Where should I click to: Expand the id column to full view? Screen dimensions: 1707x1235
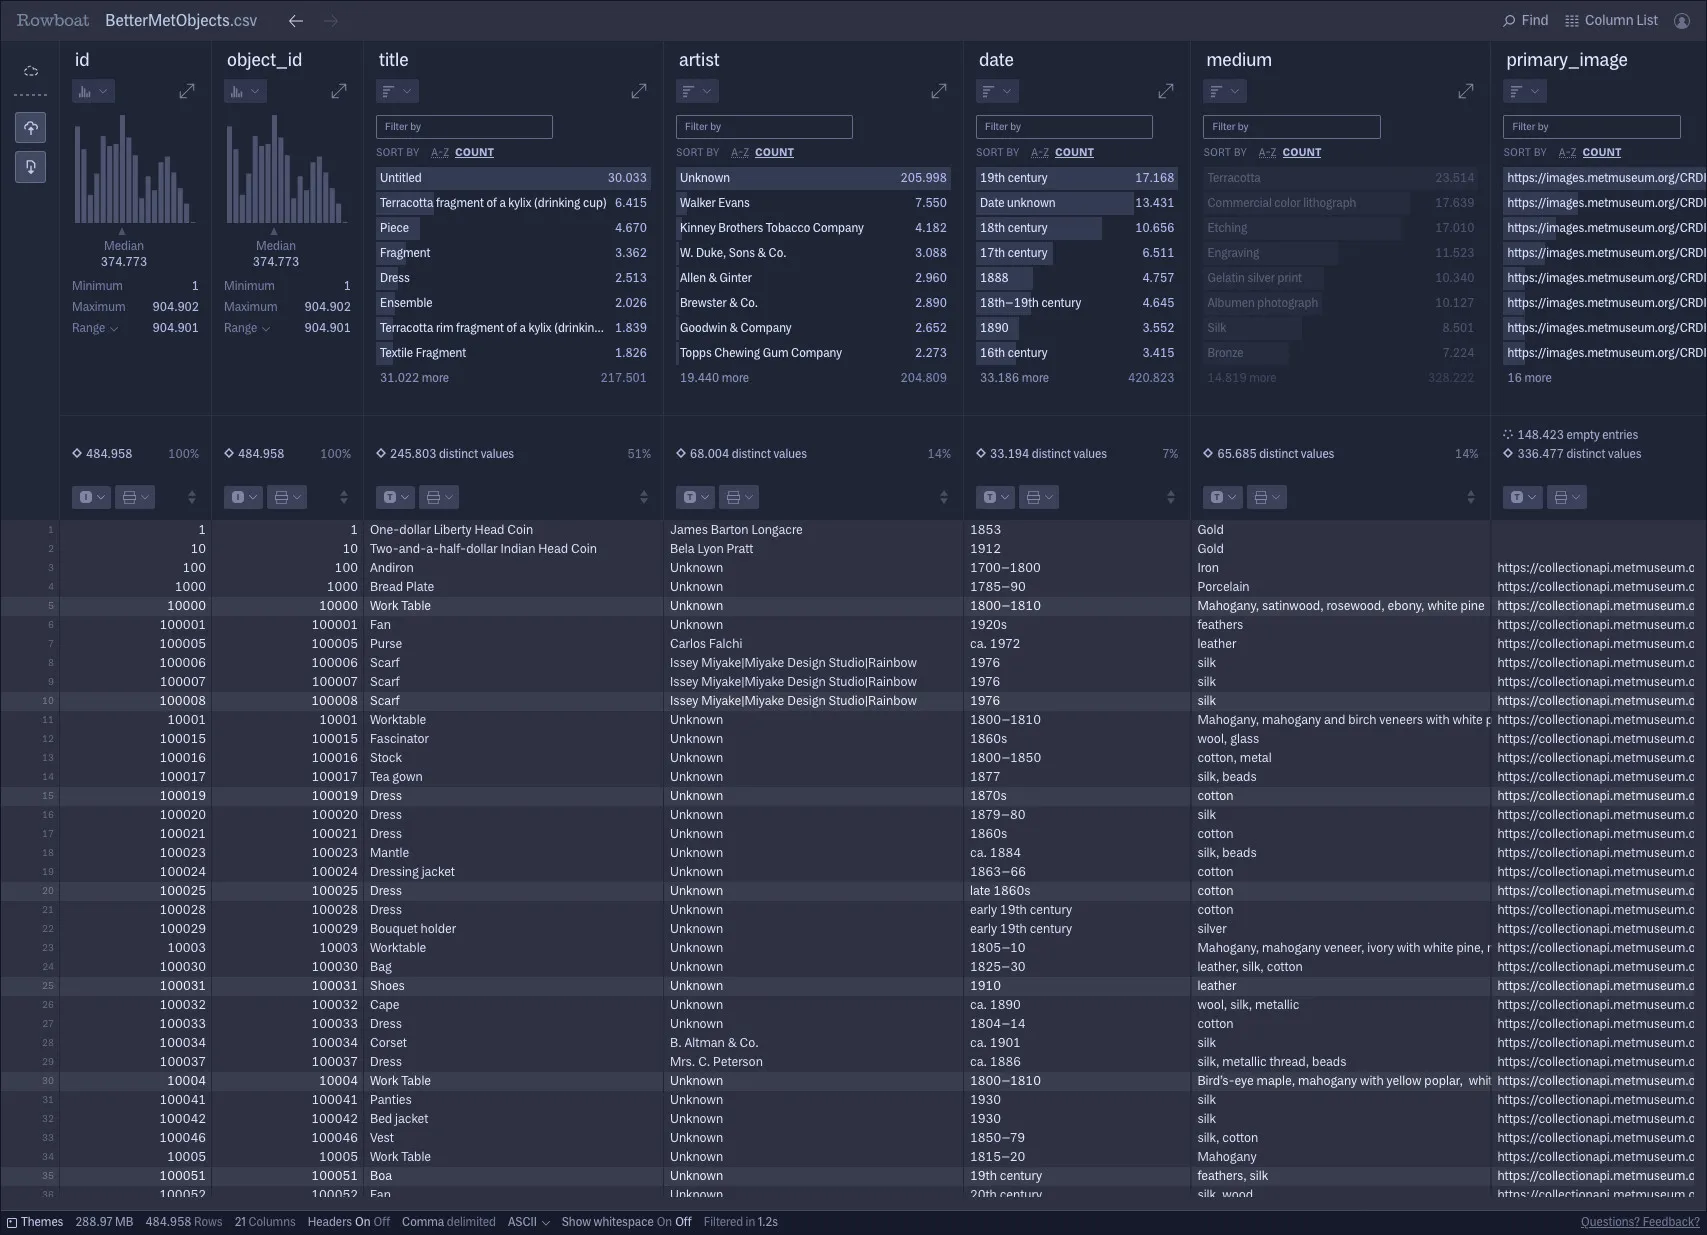pos(187,90)
